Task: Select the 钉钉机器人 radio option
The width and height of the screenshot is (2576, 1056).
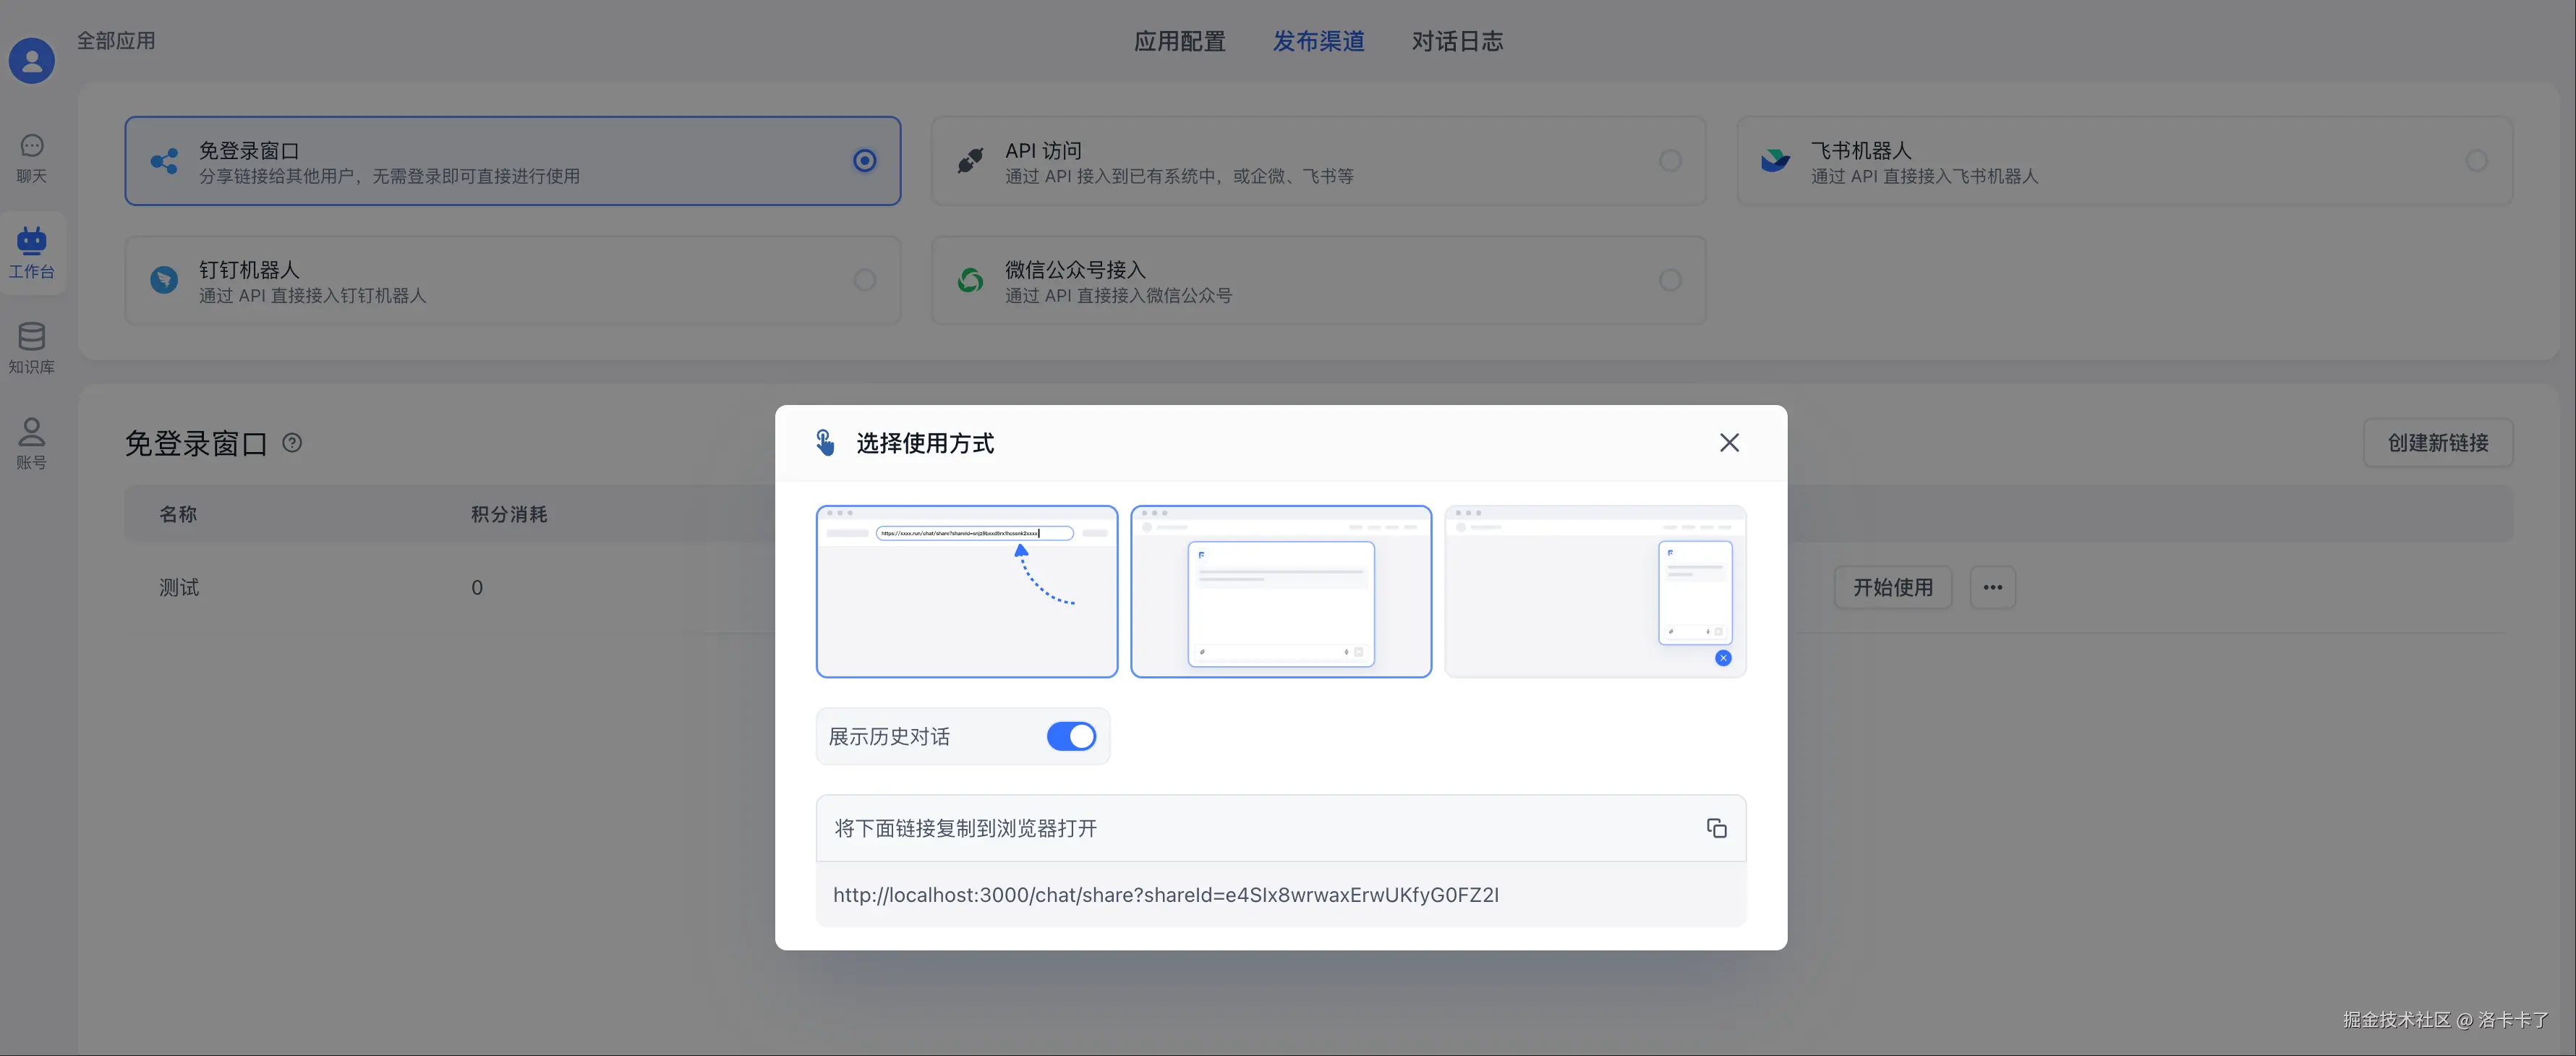Action: (x=865, y=280)
